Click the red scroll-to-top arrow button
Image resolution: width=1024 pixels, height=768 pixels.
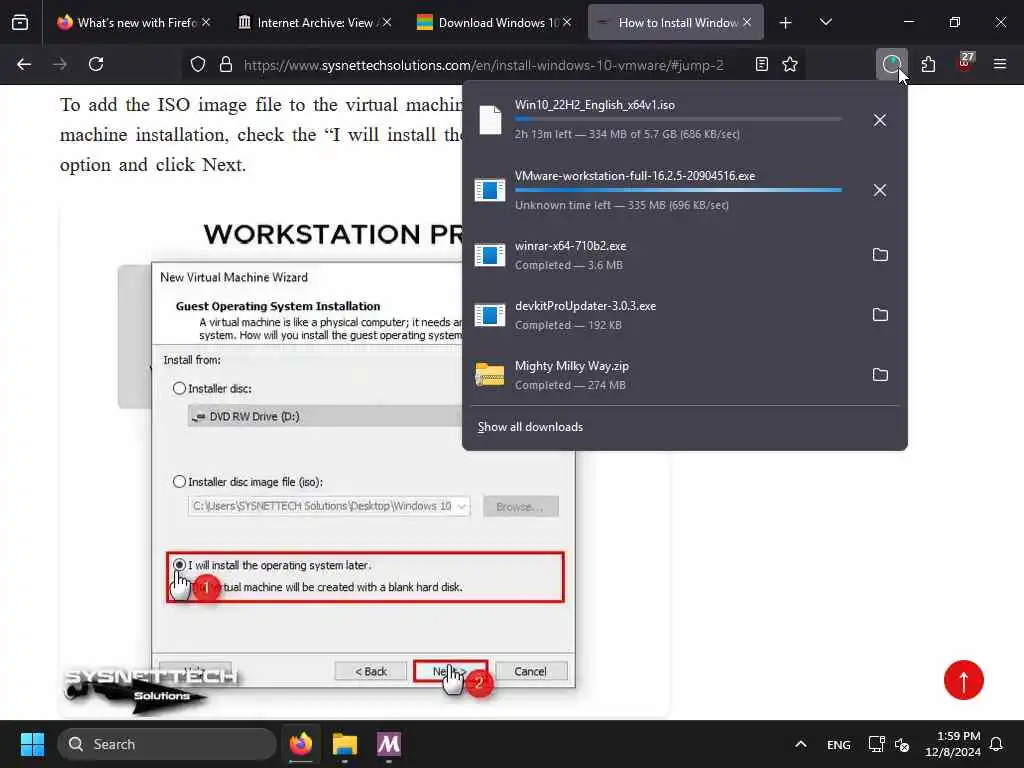click(x=963, y=680)
